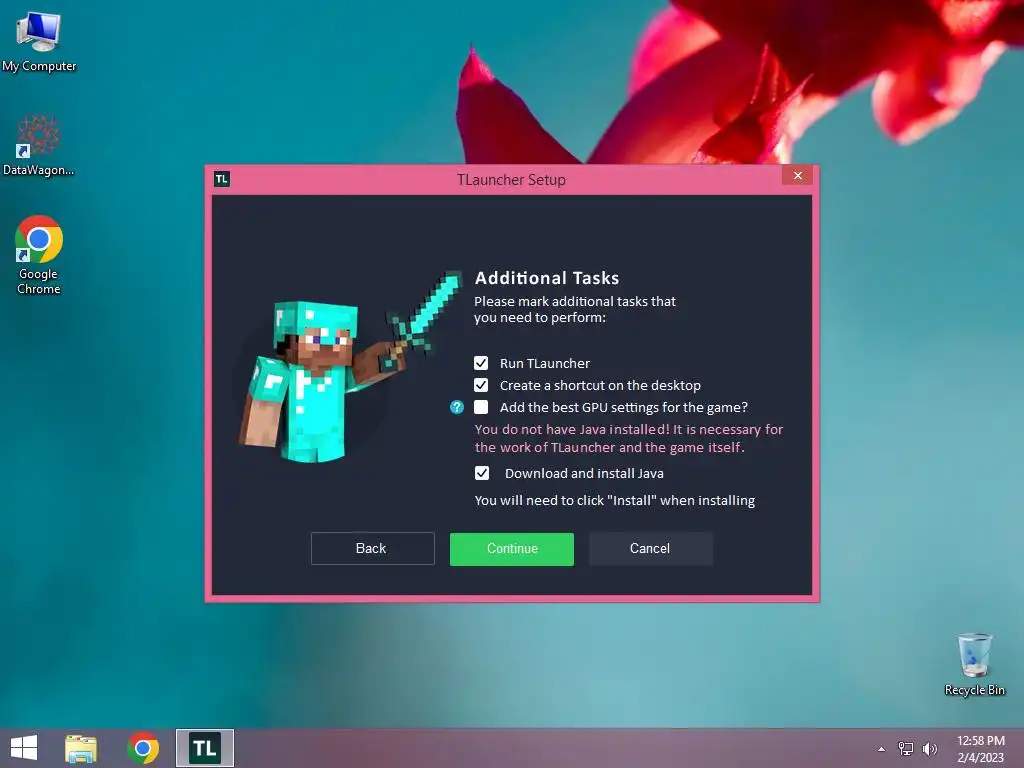The width and height of the screenshot is (1024, 768).
Task: Open the network tray icon
Action: [x=906, y=749]
